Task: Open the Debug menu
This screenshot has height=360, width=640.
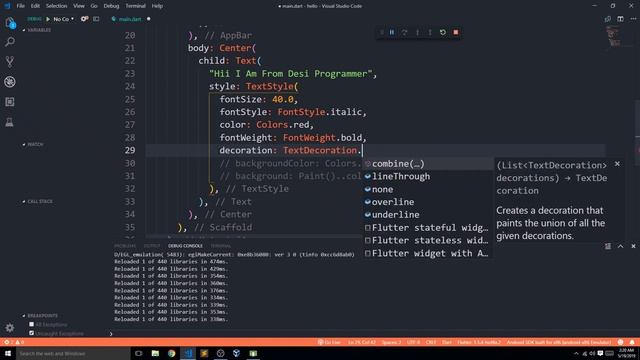Action: pos(111,6)
